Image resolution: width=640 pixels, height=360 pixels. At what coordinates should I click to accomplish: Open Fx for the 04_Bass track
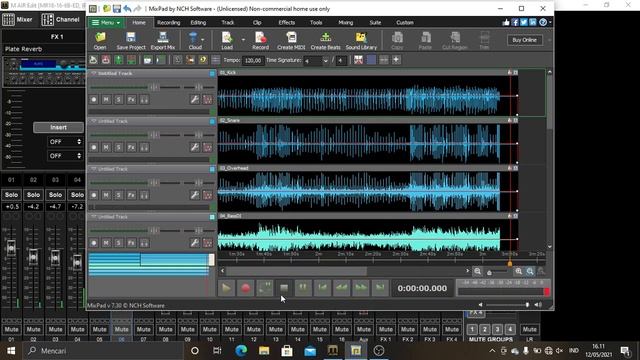pos(131,243)
